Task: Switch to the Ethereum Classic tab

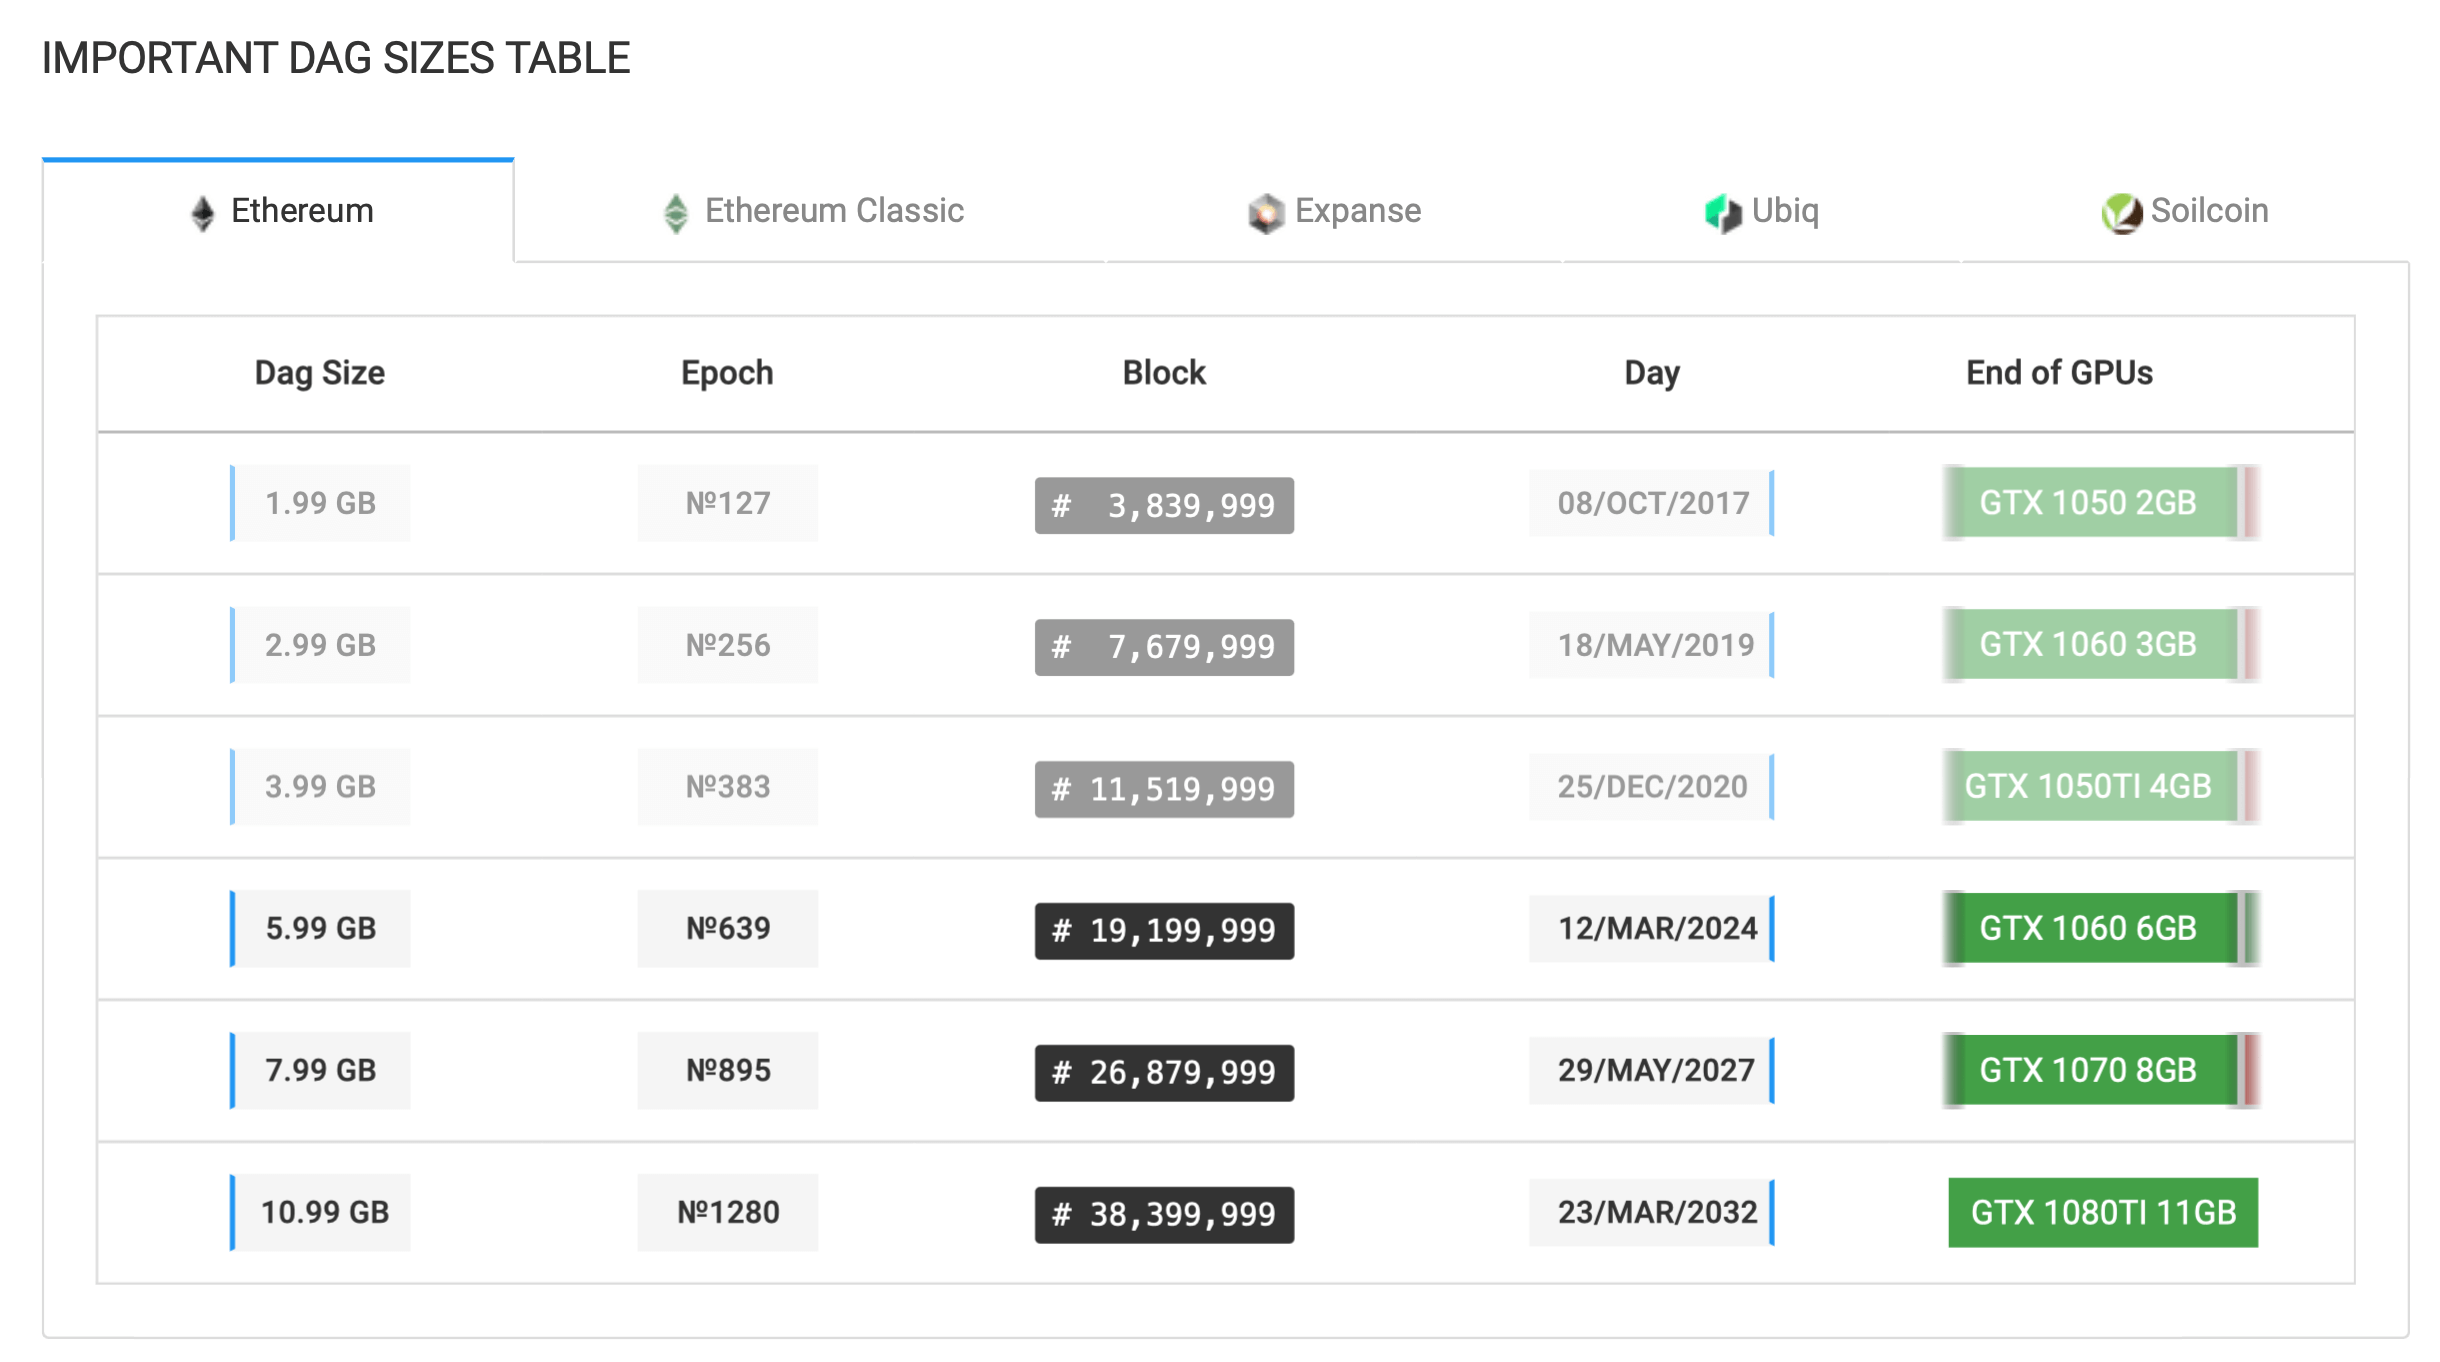Action: click(833, 211)
